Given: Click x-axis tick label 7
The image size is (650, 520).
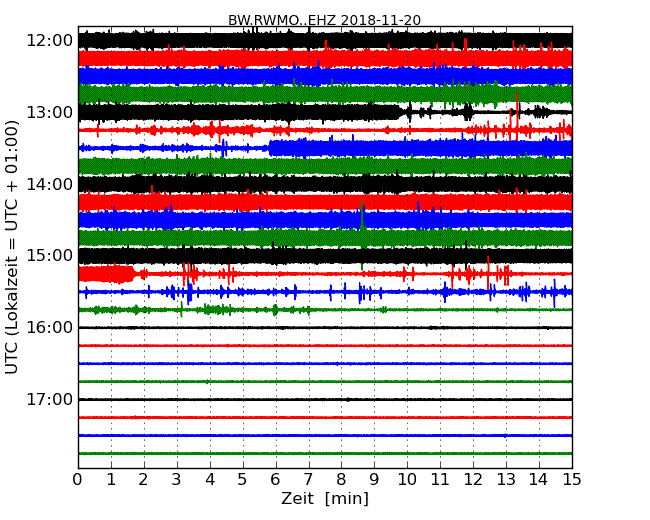Looking at the screenshot, I should click(x=308, y=480).
